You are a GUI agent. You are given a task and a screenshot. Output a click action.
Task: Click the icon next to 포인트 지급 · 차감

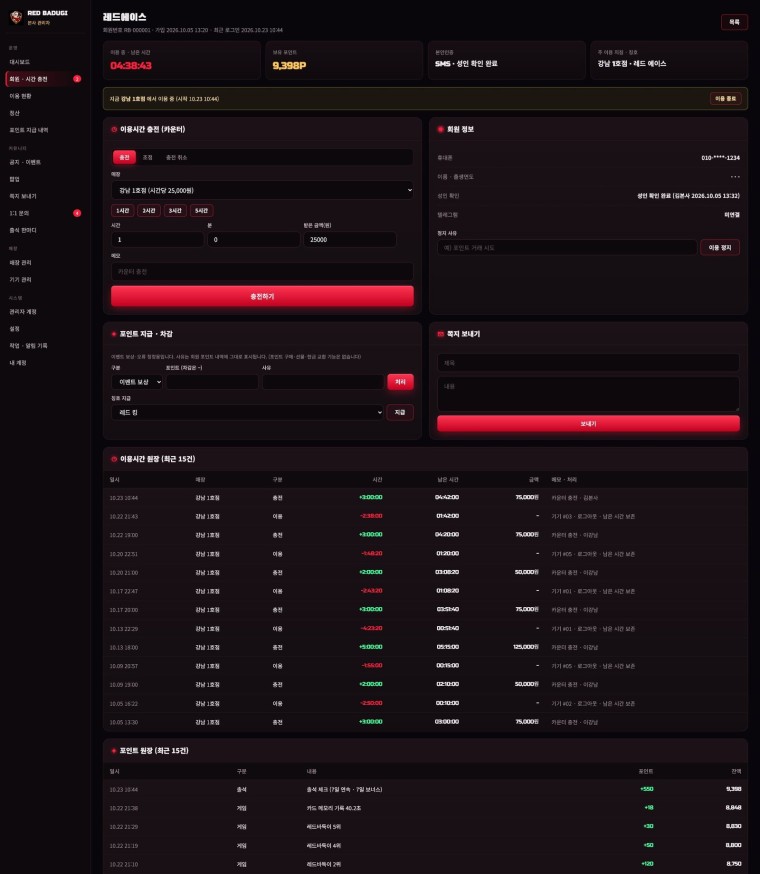[x=114, y=334]
